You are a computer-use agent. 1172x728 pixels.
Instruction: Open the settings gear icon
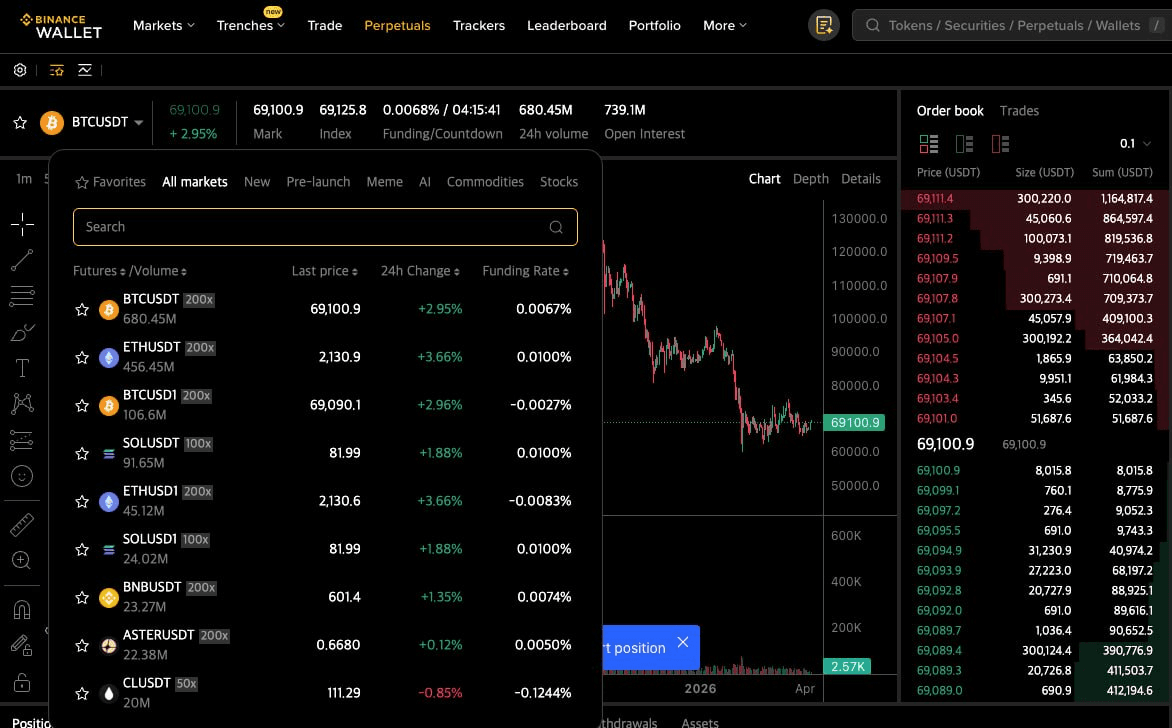pyautogui.click(x=20, y=70)
